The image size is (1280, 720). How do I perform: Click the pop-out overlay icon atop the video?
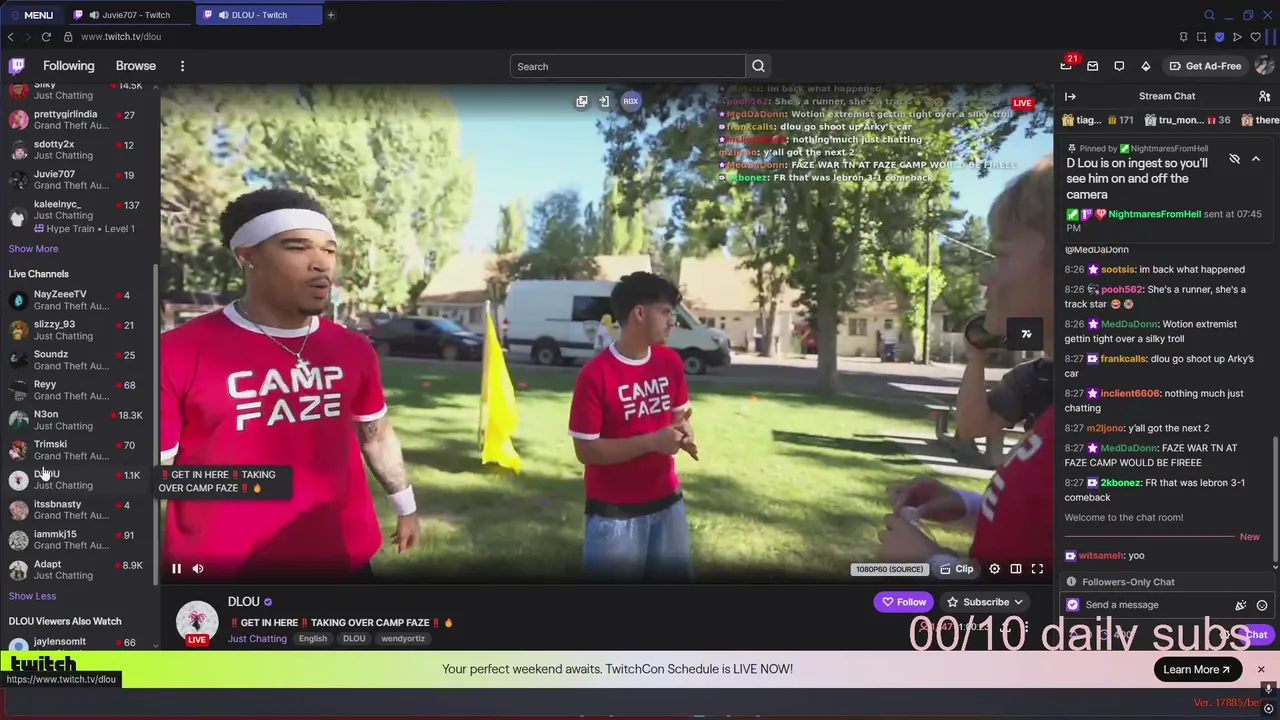(582, 101)
